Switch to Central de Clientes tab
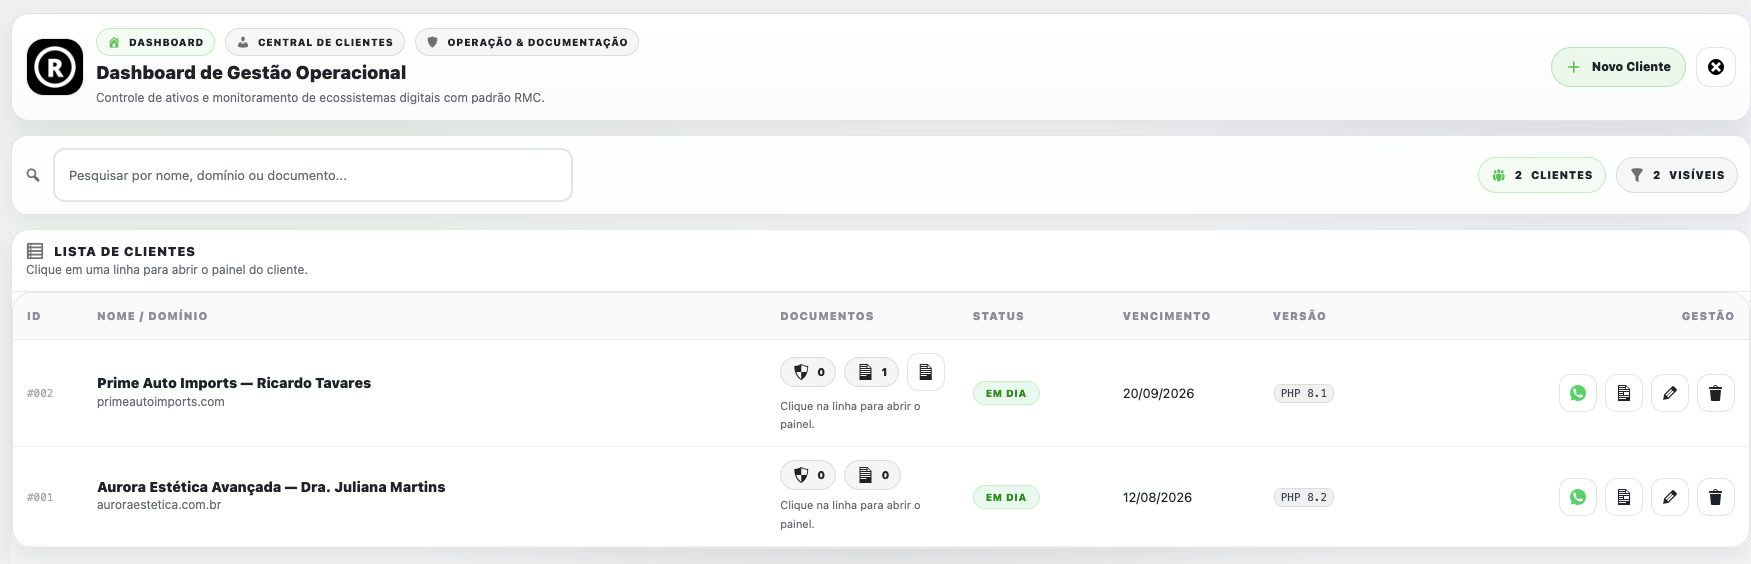Viewport: 1751px width, 564px height. click(x=315, y=42)
